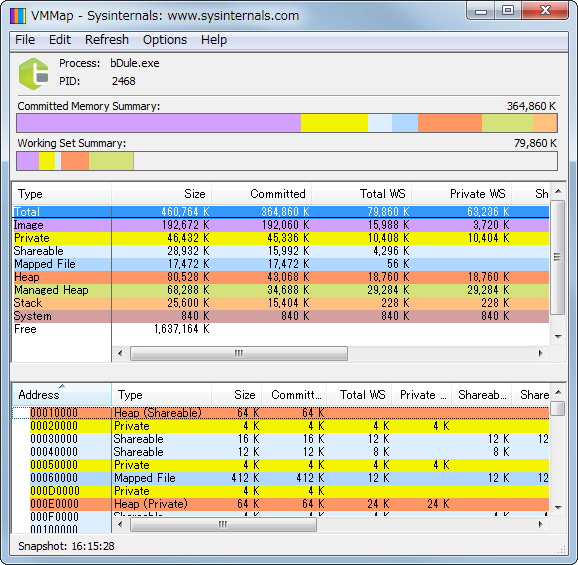Maximize the VMMap window
The height and width of the screenshot is (565, 578).
point(508,11)
